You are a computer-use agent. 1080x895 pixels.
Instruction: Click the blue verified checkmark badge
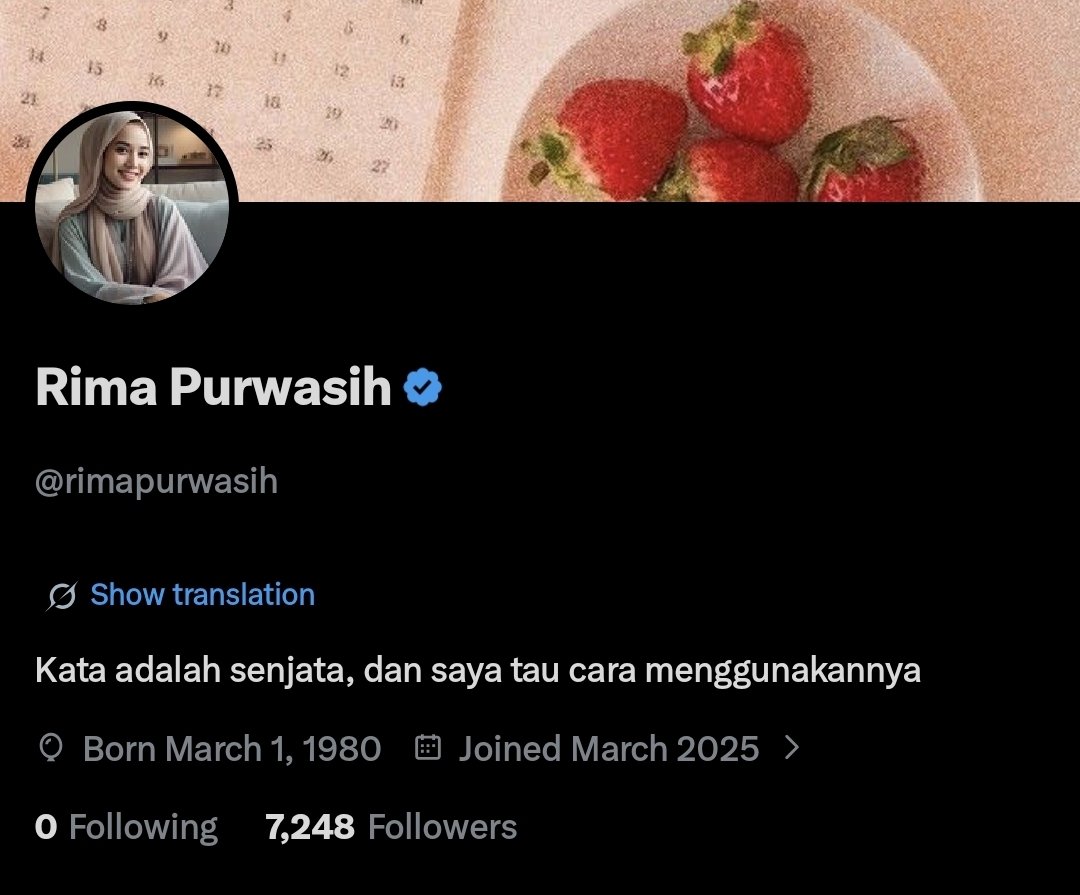tap(422, 387)
